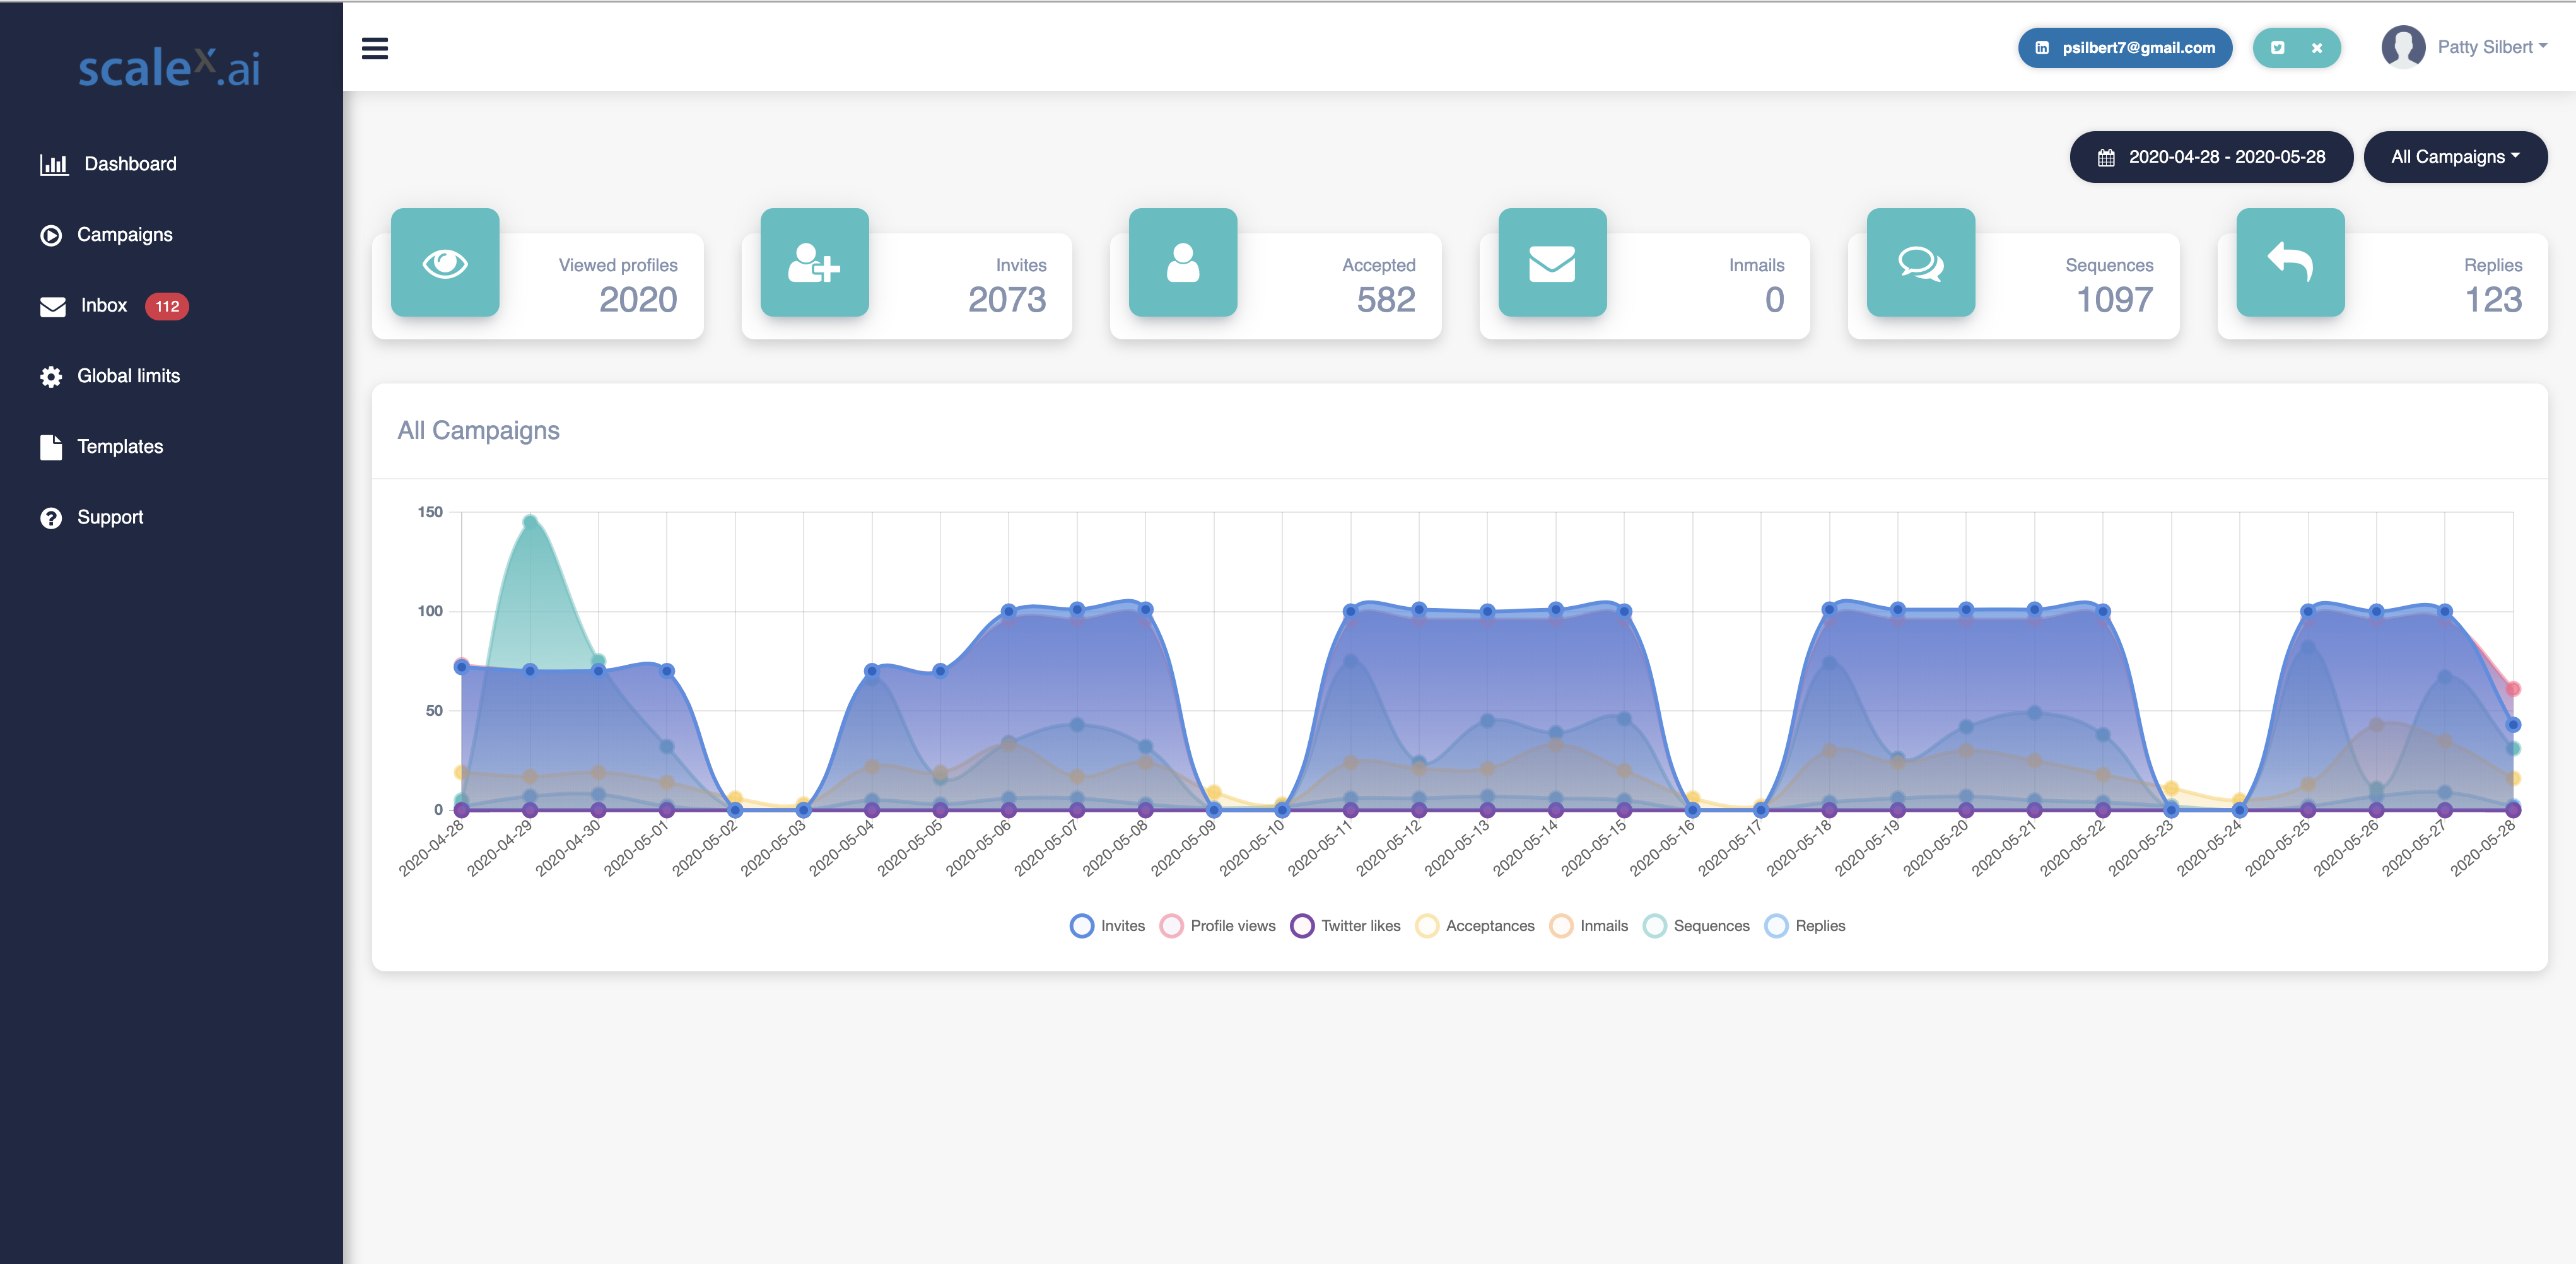Click Twitter likes legend color circle
Screen dimensions: 2576x1264
(1302, 926)
